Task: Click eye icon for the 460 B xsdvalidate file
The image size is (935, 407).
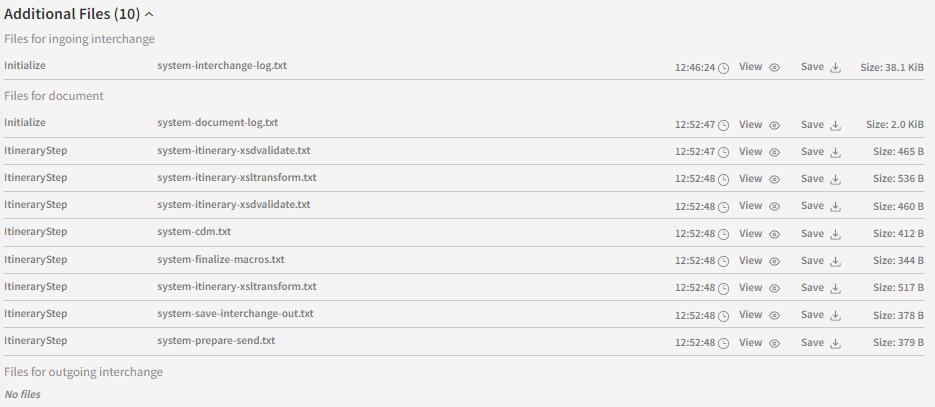Action: 774,207
